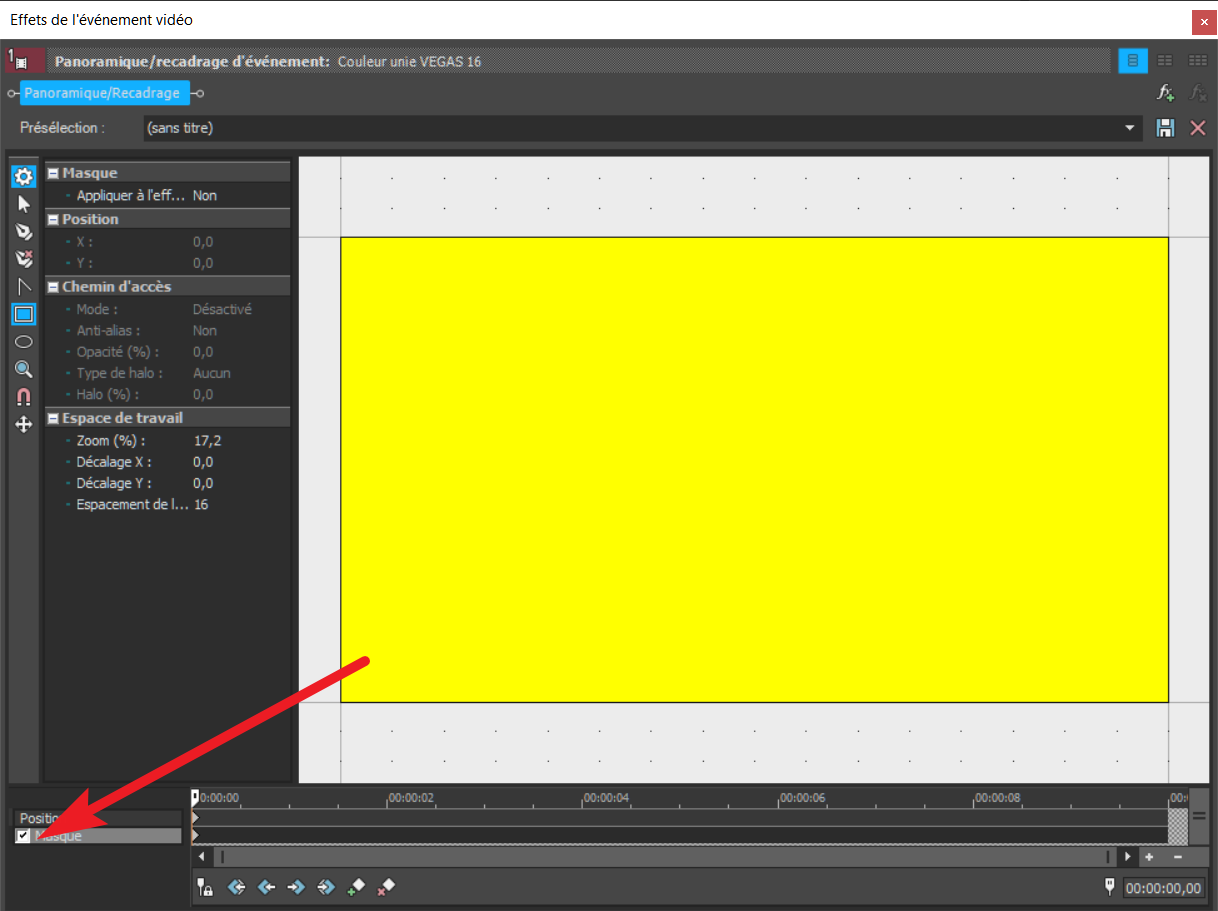
Task: Click the Position X value
Action: click(x=203, y=242)
